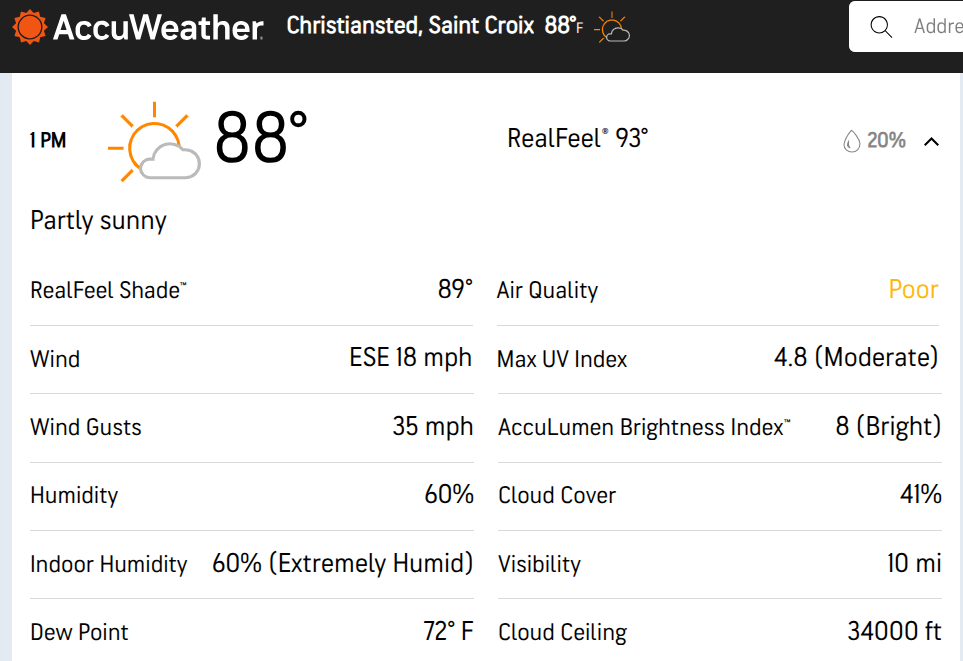The image size is (963, 661).
Task: Collapse the 1 PM hourly details chevron
Action: (931, 142)
